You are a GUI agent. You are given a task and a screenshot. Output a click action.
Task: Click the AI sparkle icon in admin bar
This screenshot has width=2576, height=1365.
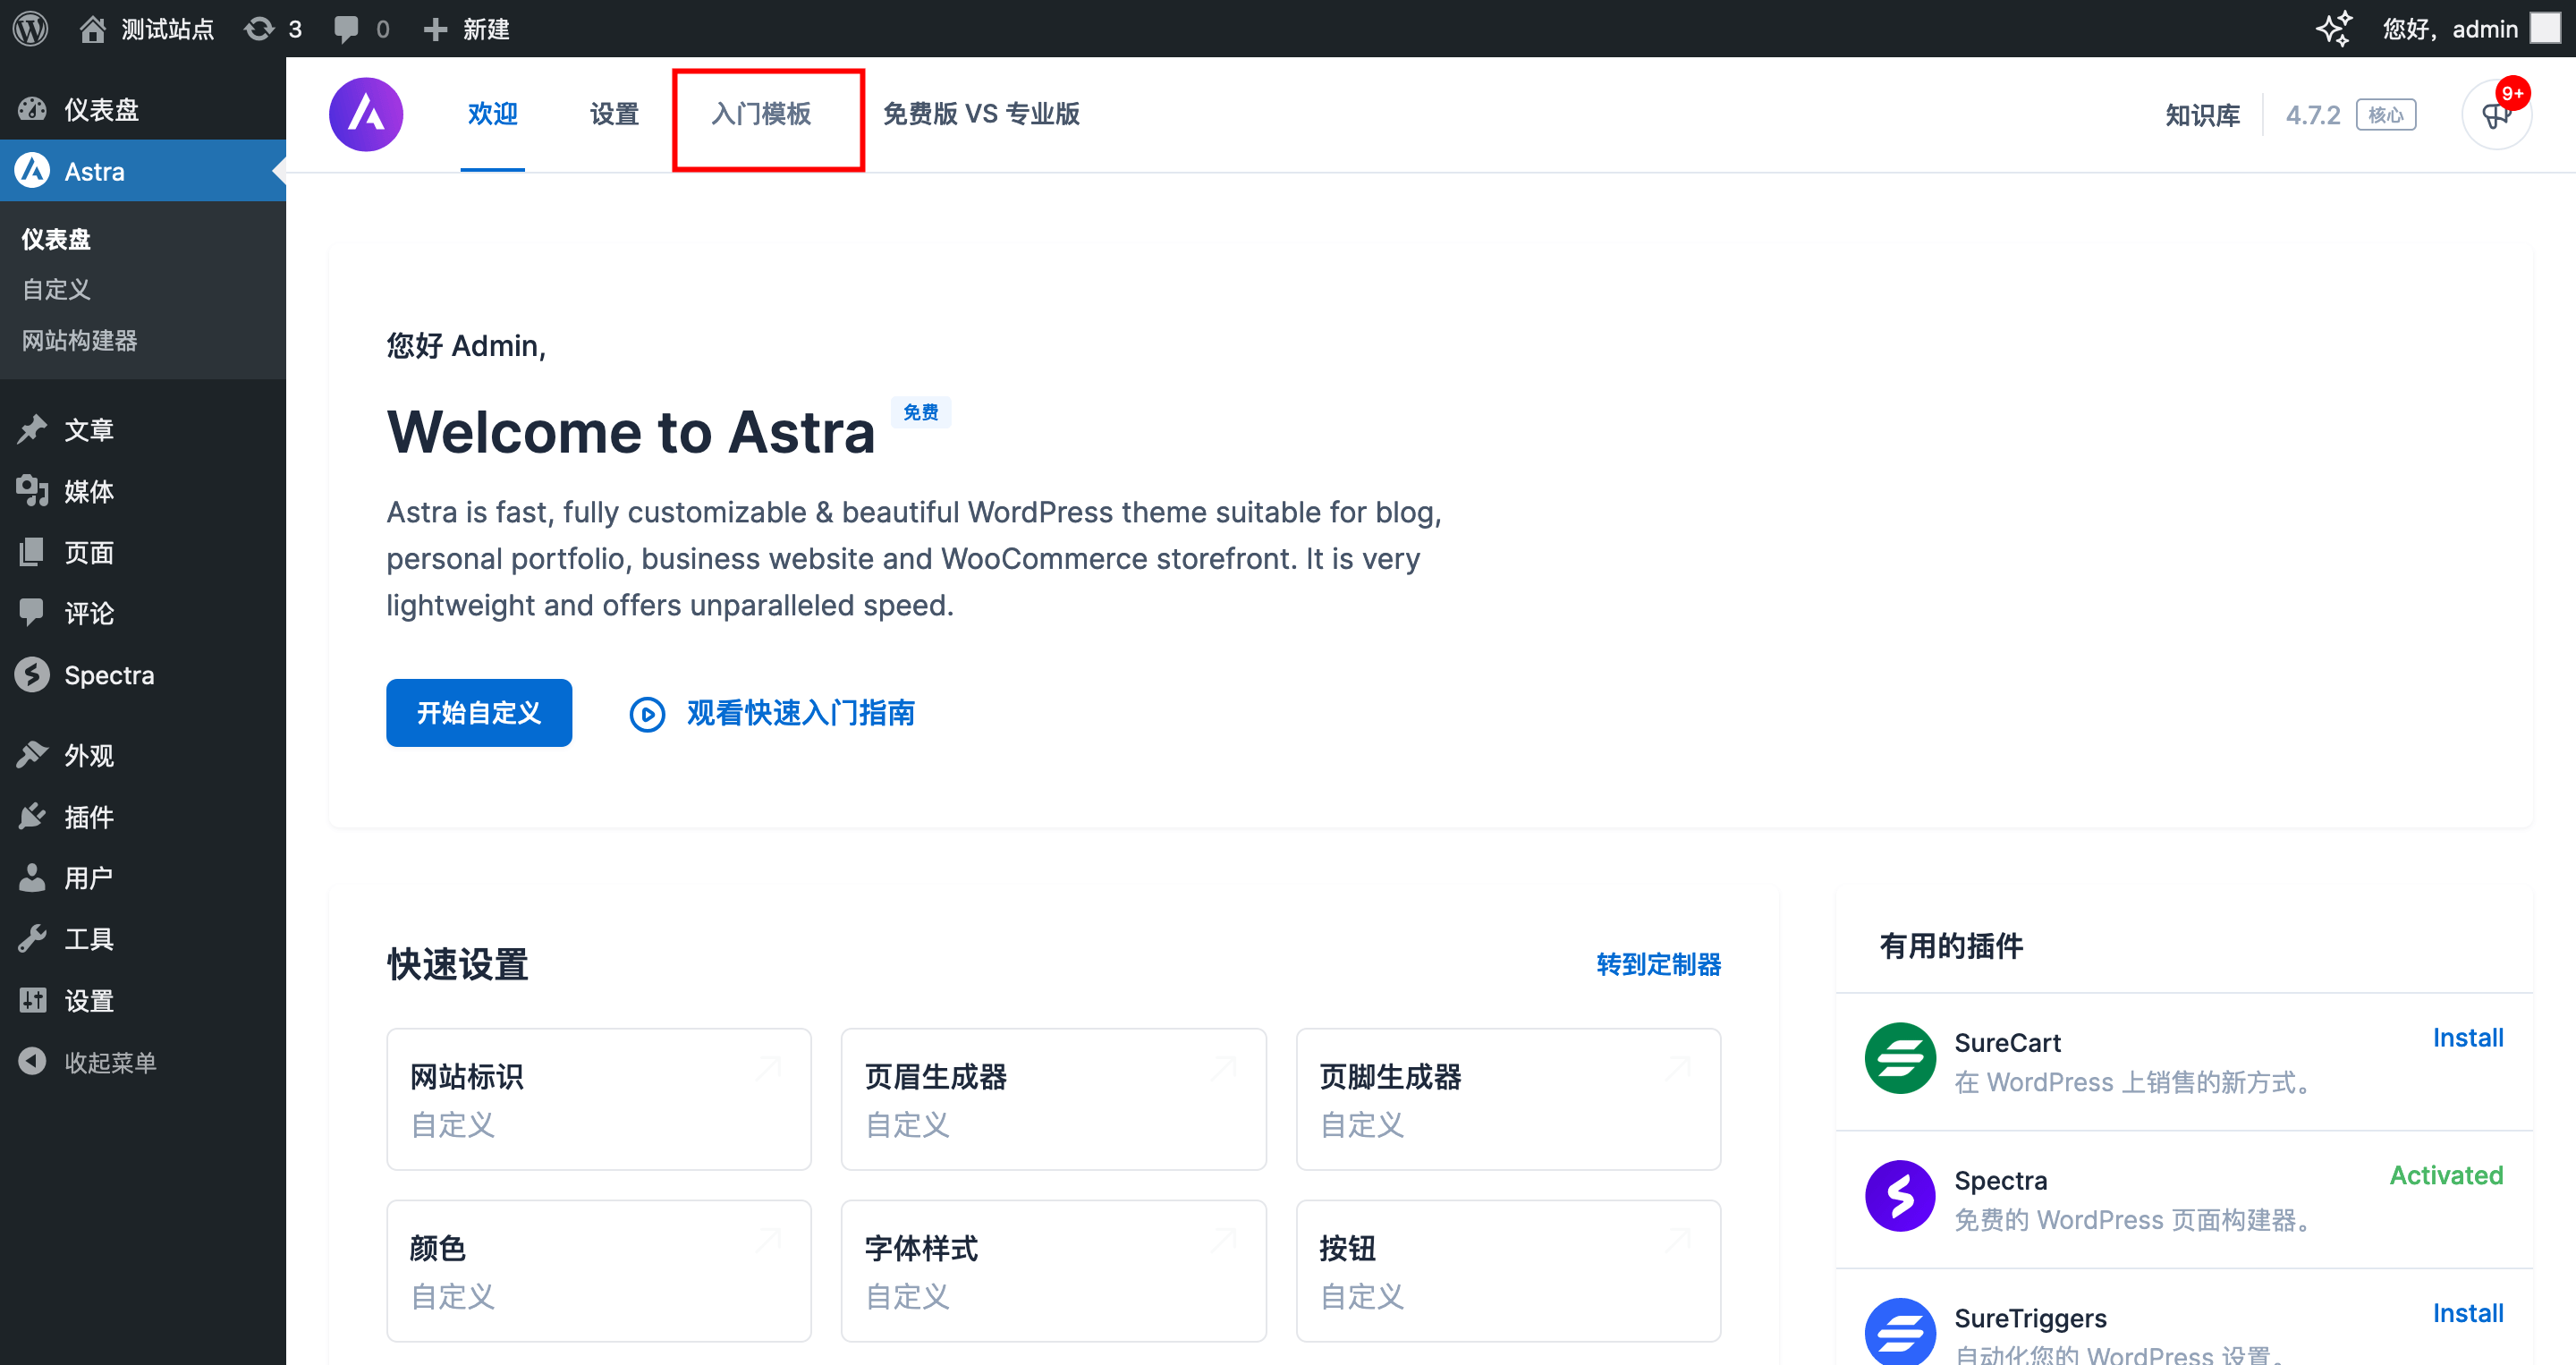(2334, 28)
